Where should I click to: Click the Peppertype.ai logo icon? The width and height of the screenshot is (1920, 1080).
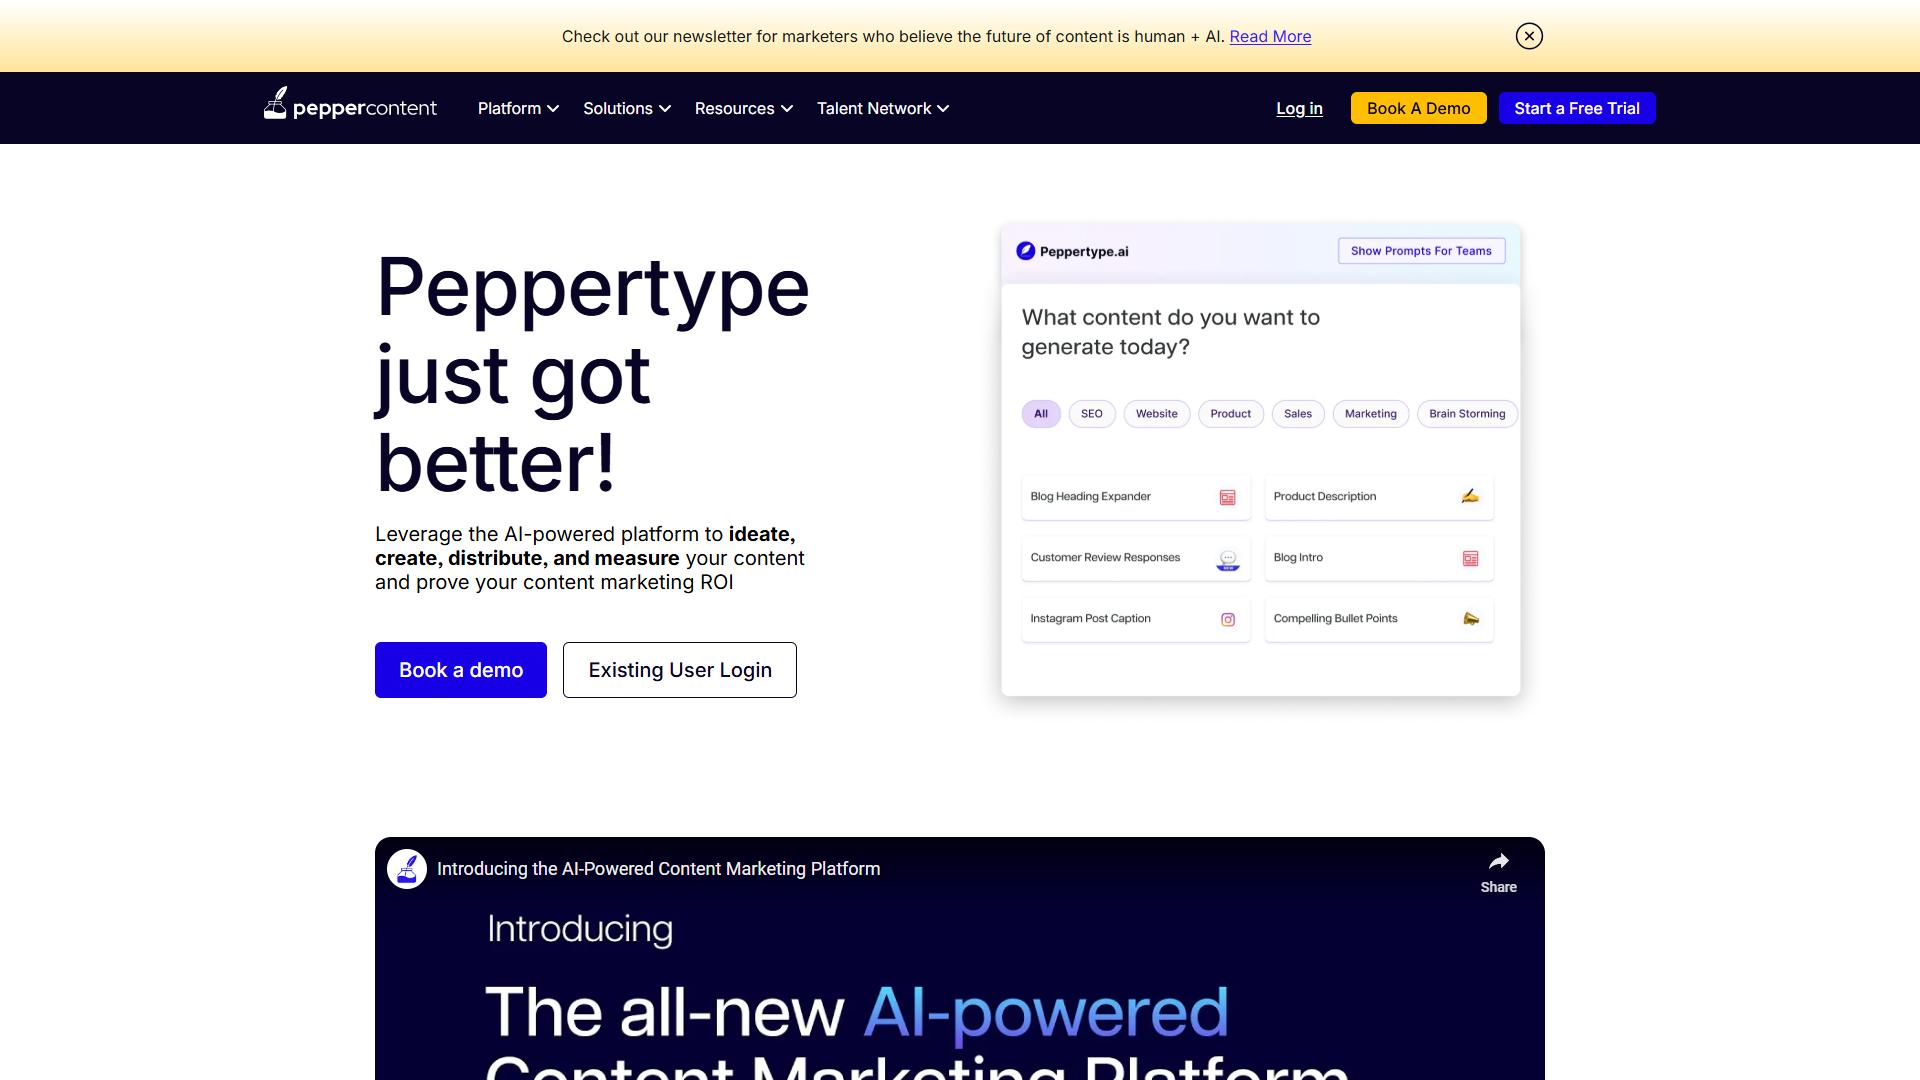1026,251
